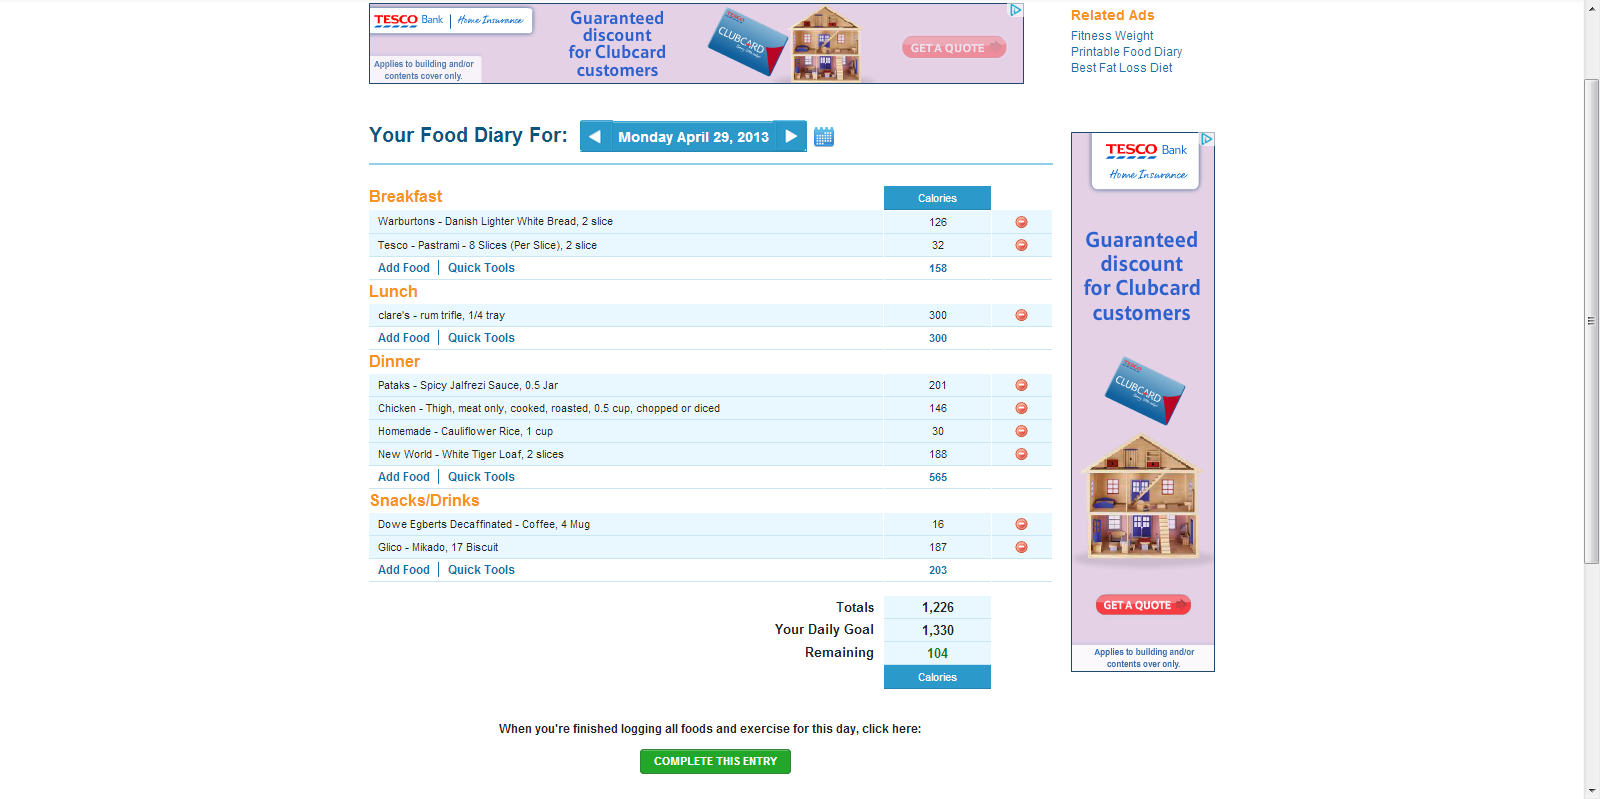Click Glico Mikado 17 Biscuit item

(438, 547)
